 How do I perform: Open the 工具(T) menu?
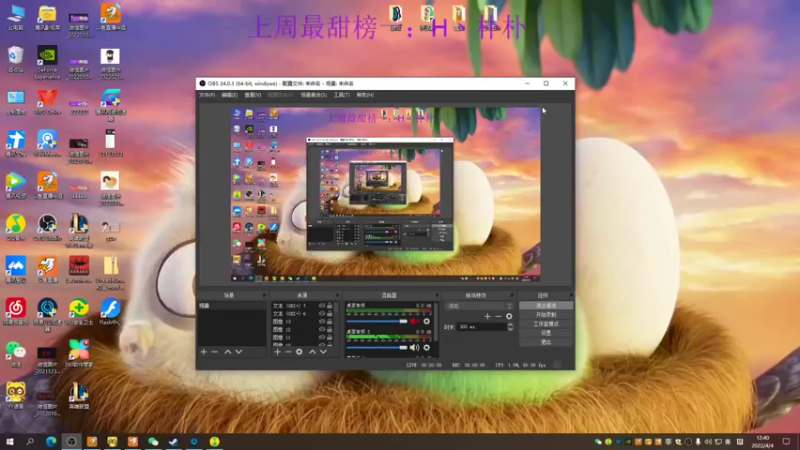[x=341, y=95]
